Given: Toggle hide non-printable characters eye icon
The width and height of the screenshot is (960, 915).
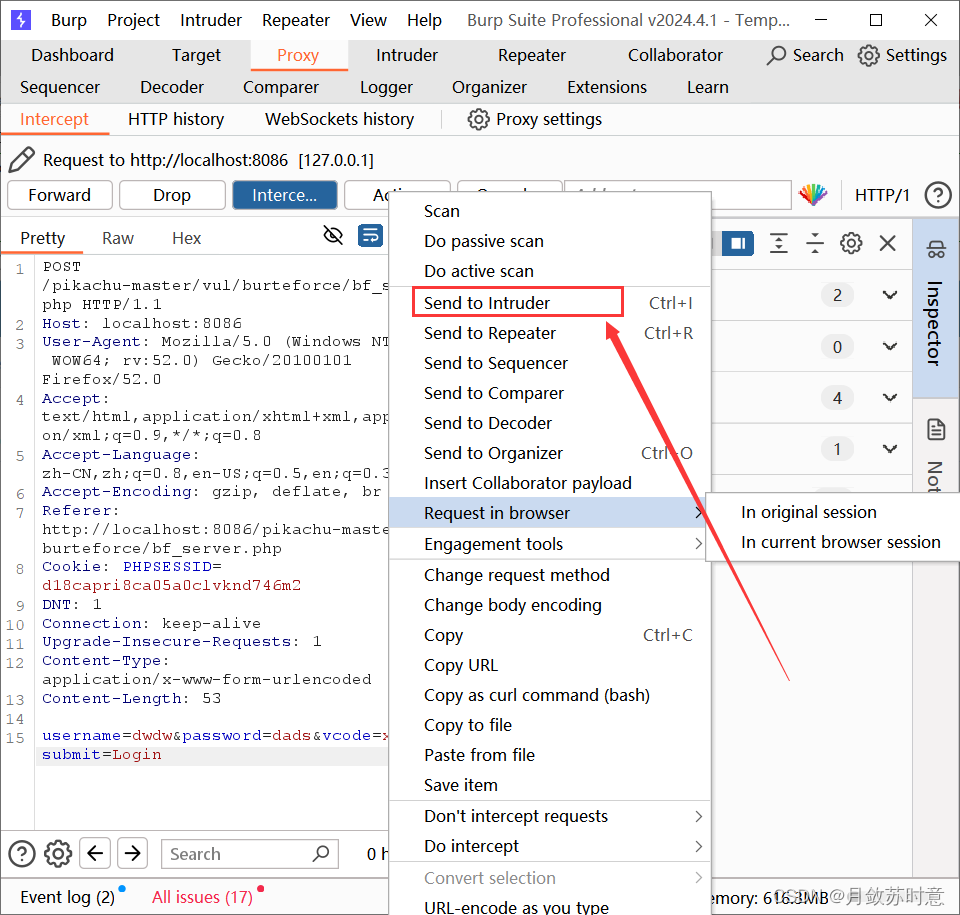Looking at the screenshot, I should click(x=333, y=235).
